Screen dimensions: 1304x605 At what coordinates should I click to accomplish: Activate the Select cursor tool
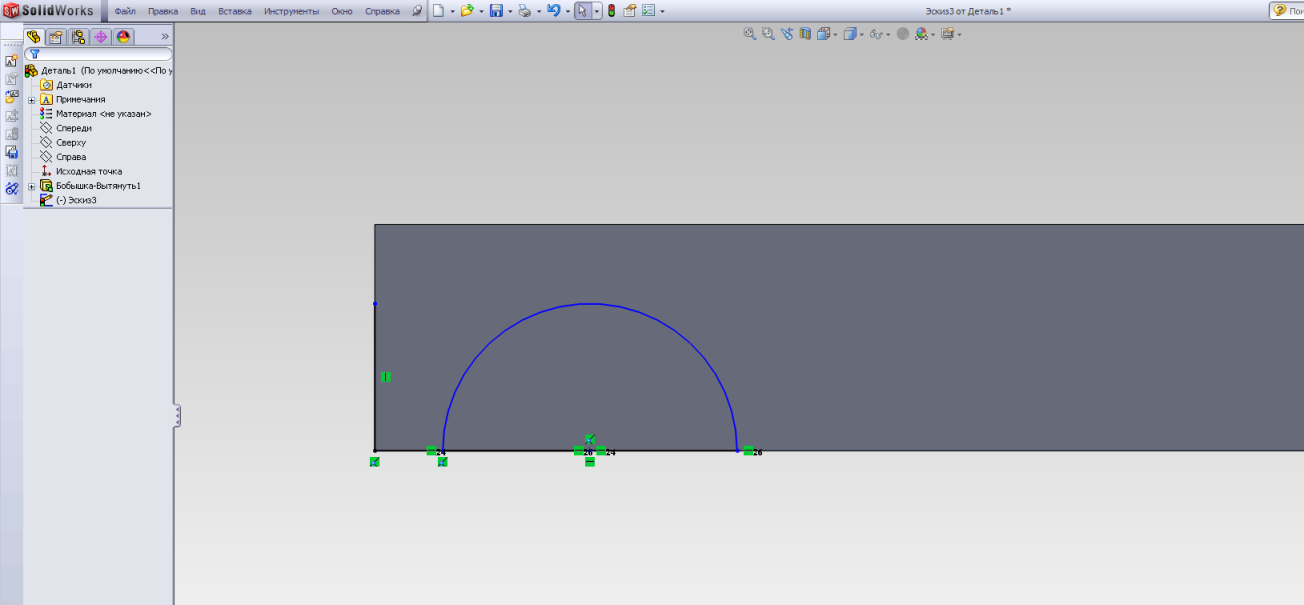582,11
